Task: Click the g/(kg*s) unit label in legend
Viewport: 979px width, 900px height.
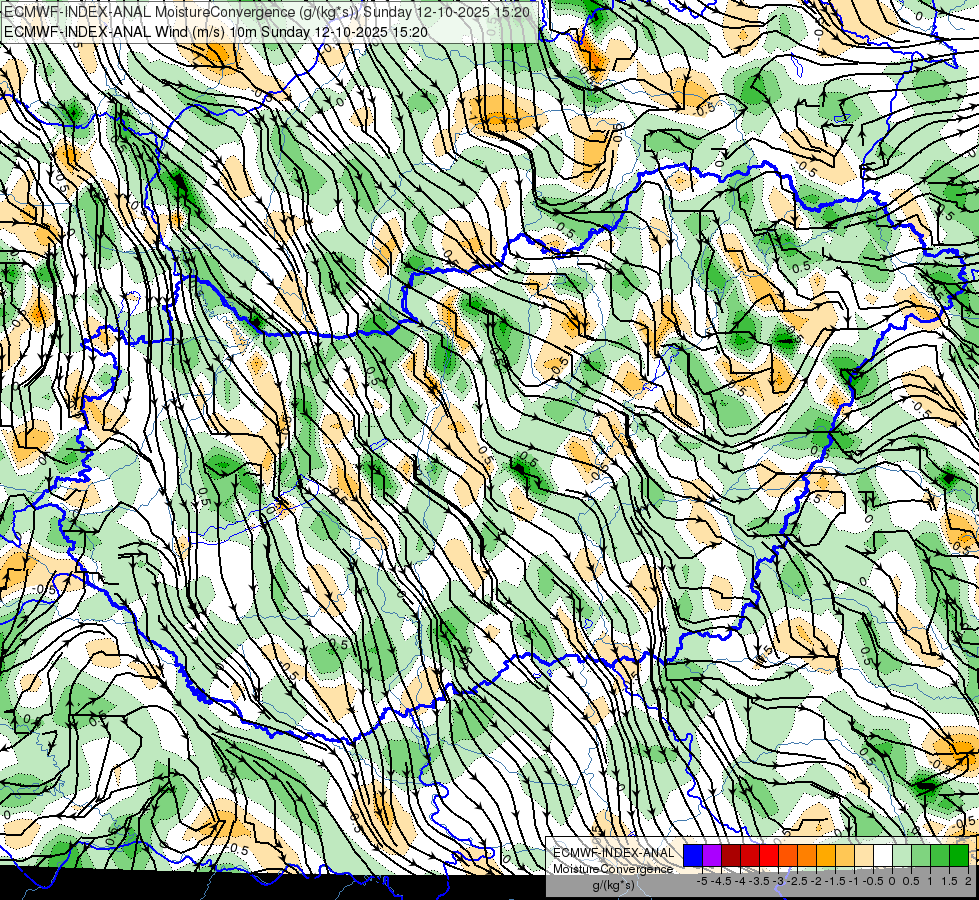Action: click(x=613, y=885)
